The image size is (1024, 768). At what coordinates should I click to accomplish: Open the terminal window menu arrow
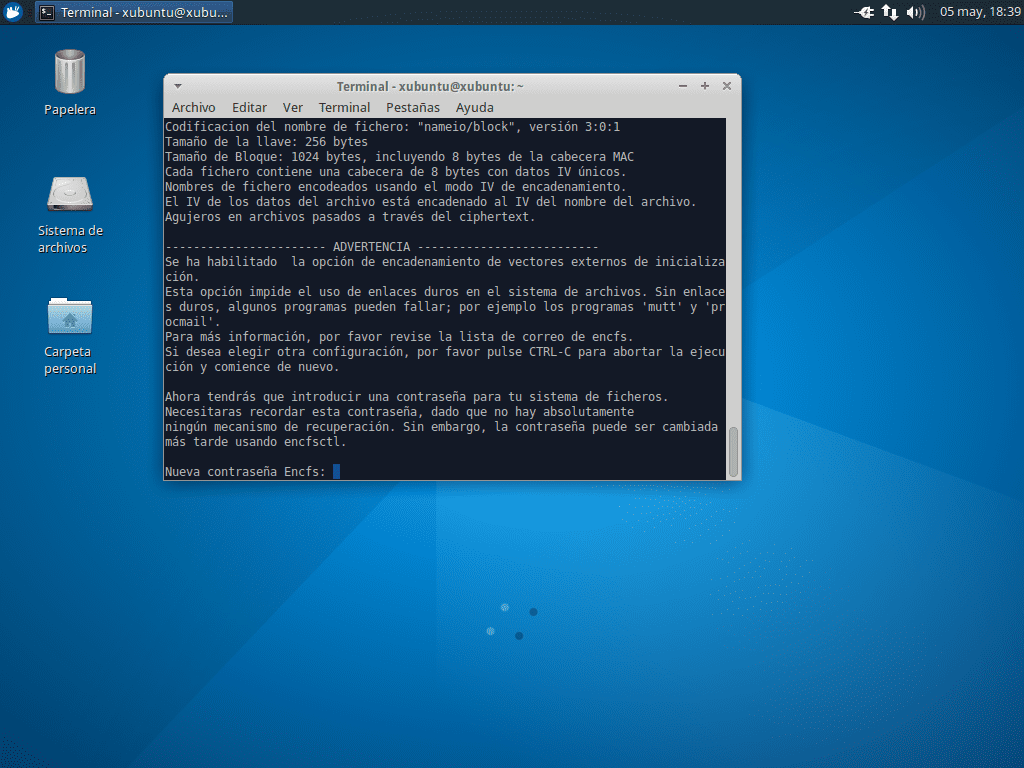(x=177, y=86)
